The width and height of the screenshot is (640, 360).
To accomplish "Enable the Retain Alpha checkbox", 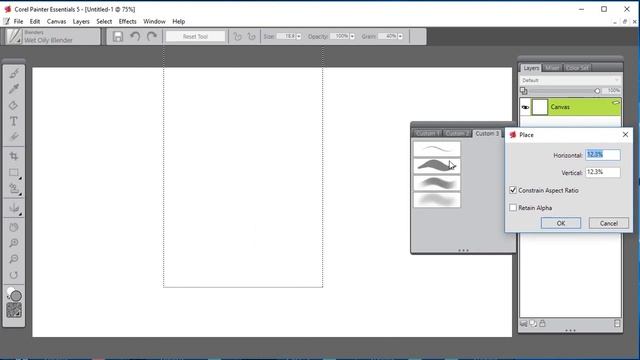I will click(x=513, y=208).
